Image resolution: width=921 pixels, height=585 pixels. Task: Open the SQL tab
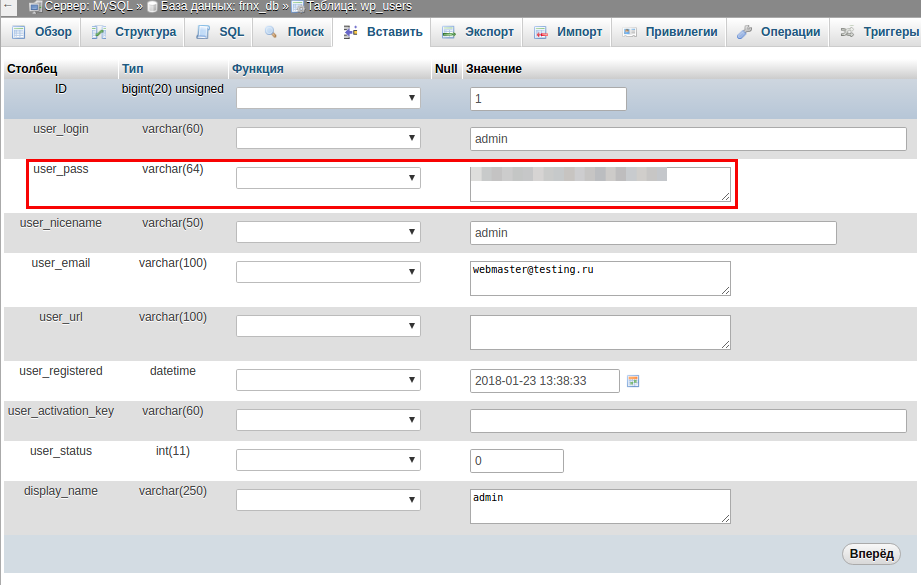point(219,32)
